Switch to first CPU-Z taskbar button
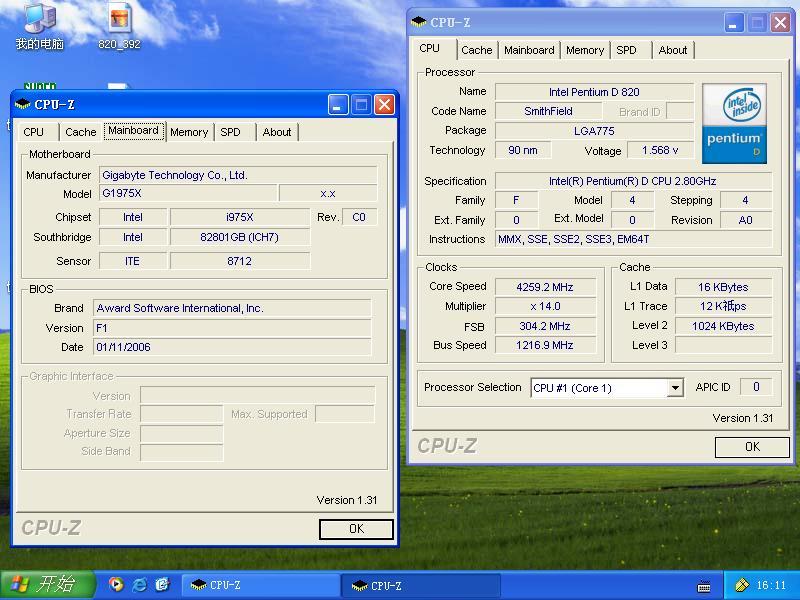The image size is (800, 600). point(260,585)
